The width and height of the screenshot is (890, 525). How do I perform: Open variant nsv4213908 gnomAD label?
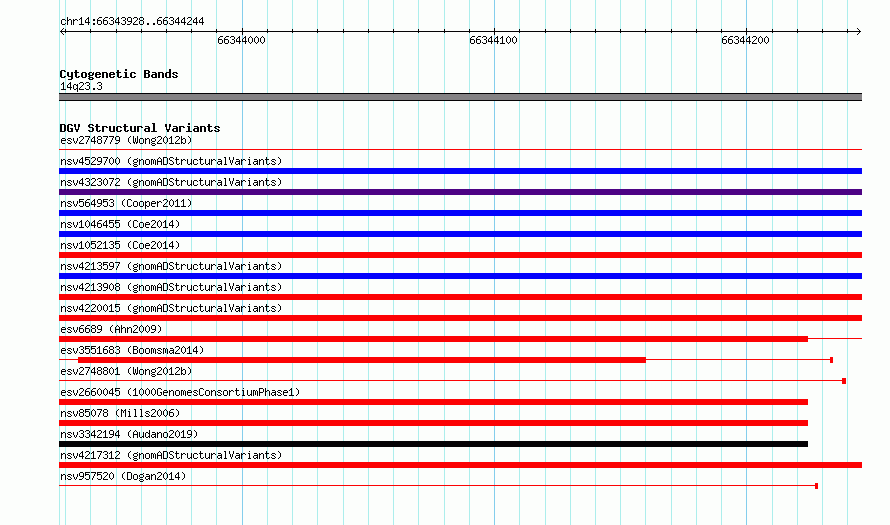(171, 287)
